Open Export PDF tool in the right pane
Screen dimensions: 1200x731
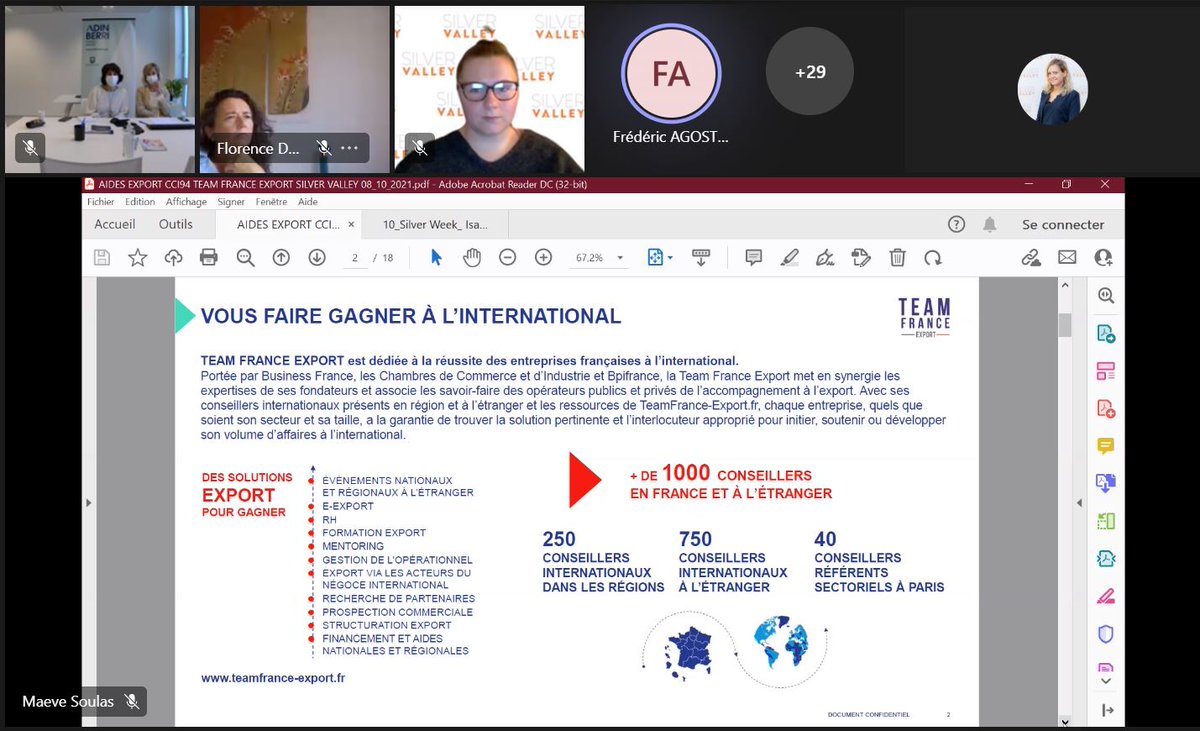click(x=1105, y=334)
